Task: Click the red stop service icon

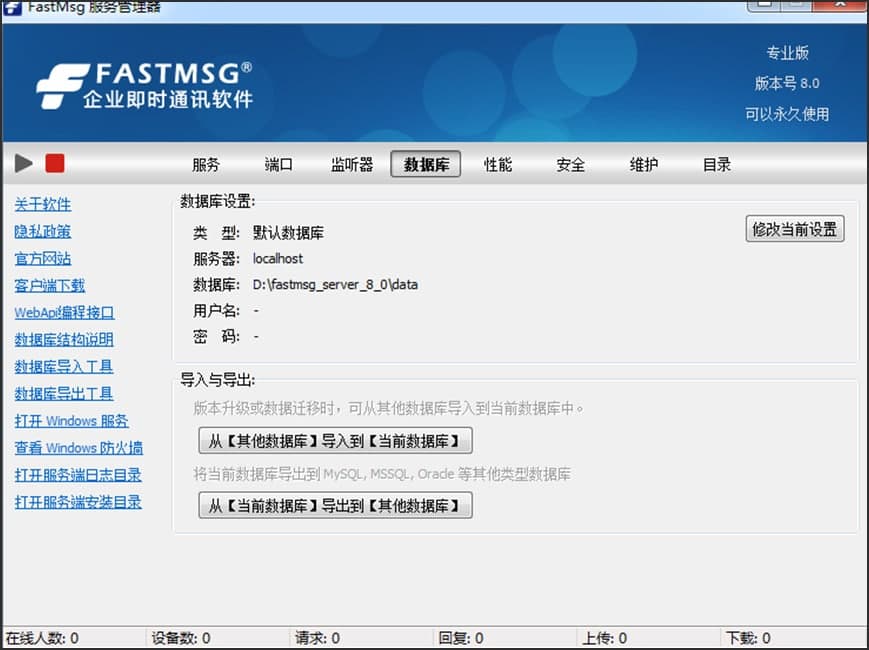Action: (54, 162)
